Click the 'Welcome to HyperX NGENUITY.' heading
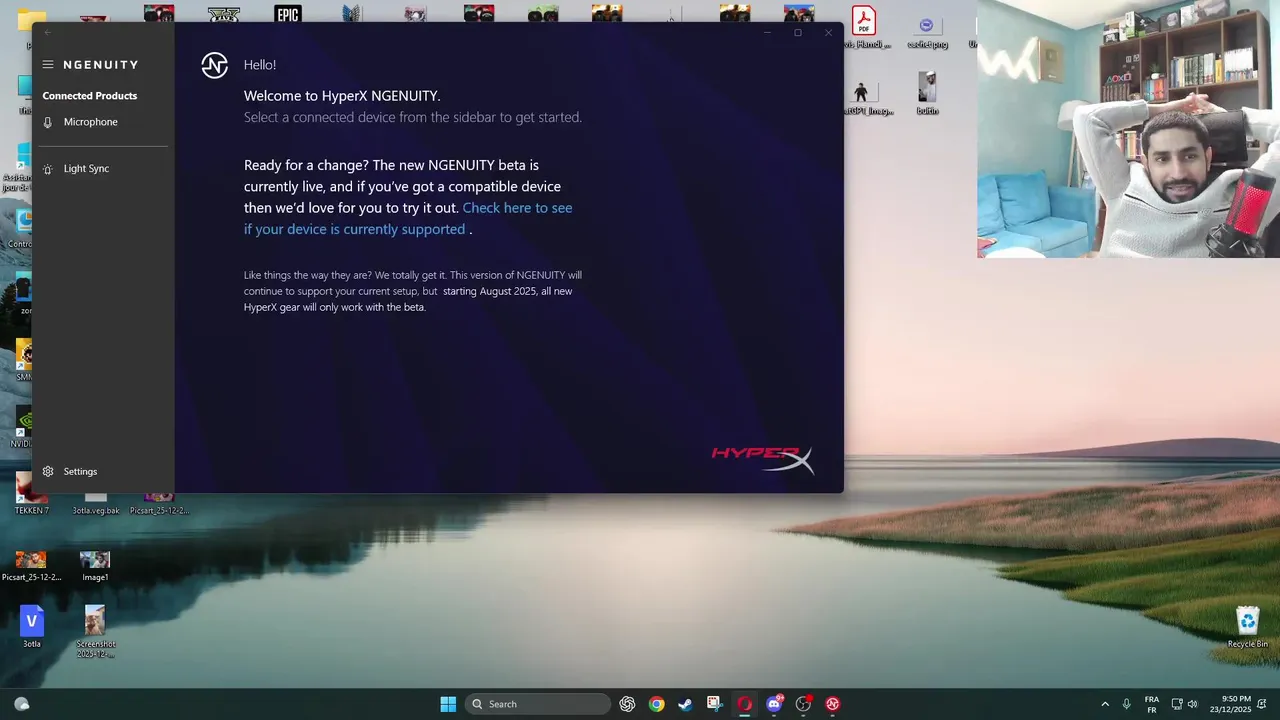Screen dimensions: 1280x720 tap(342, 96)
